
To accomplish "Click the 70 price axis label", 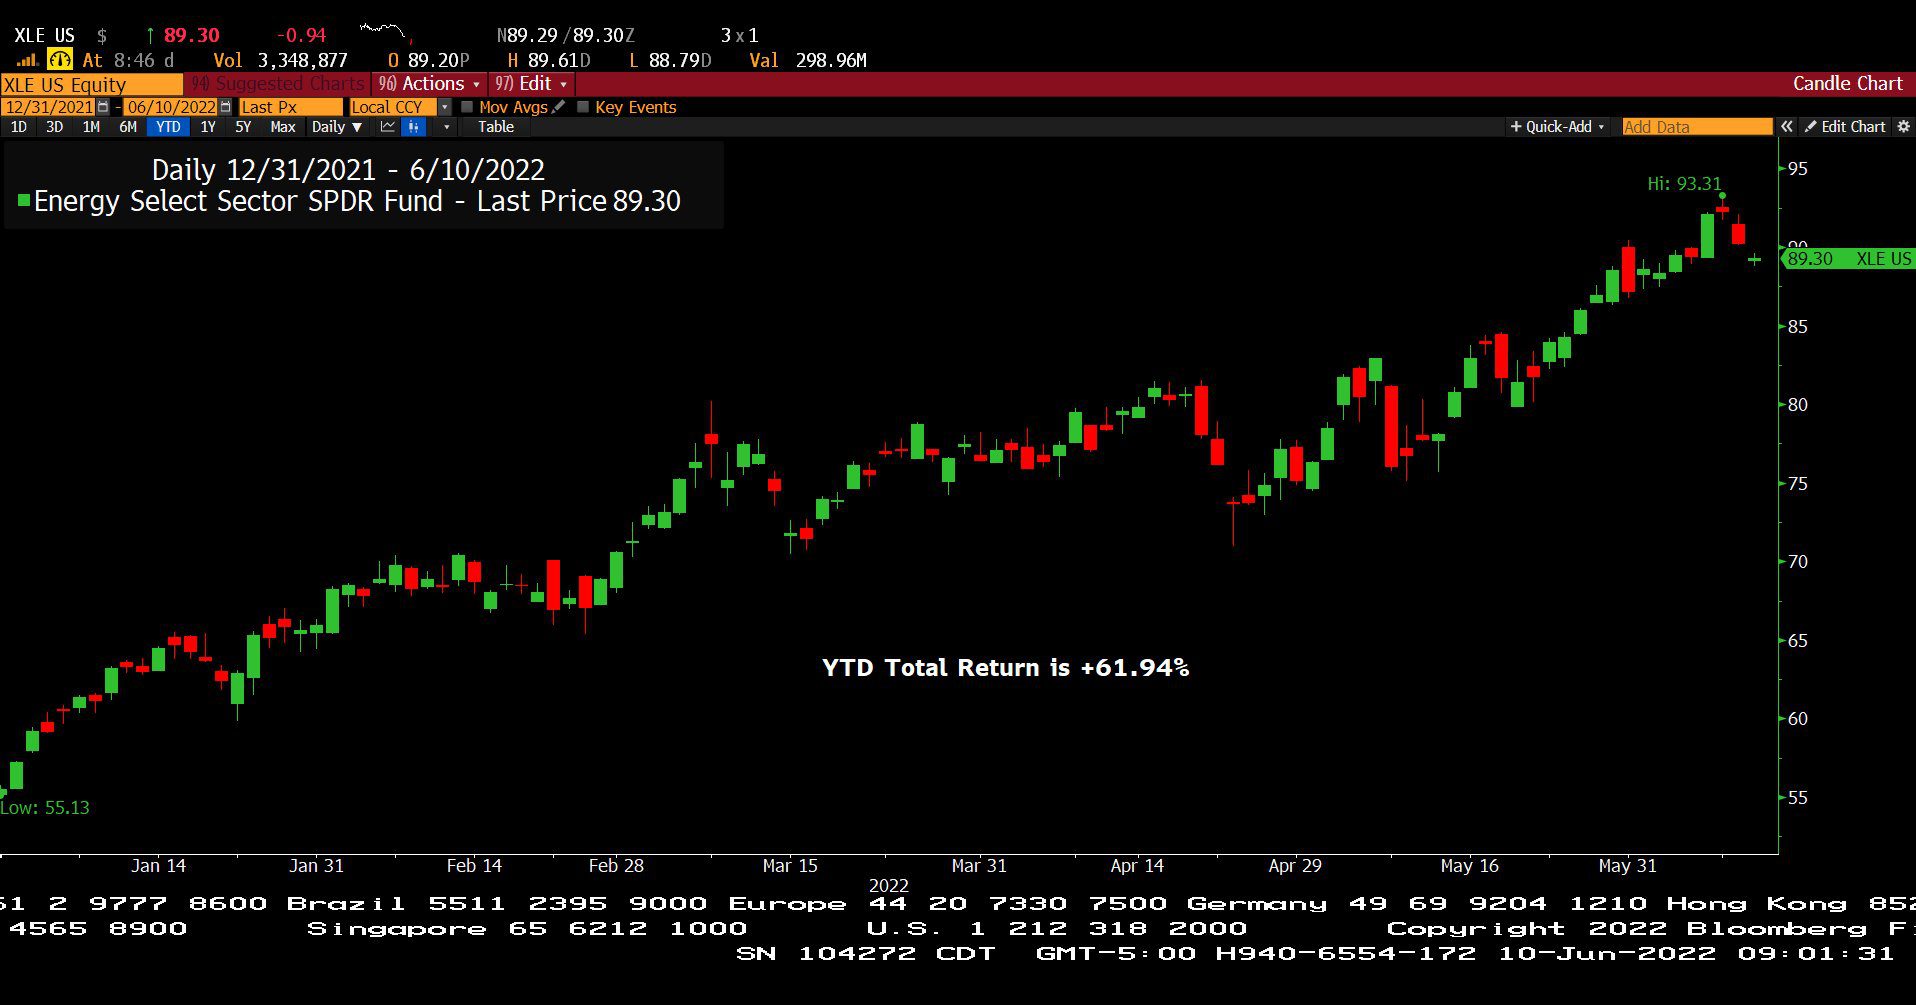I will pos(1798,562).
